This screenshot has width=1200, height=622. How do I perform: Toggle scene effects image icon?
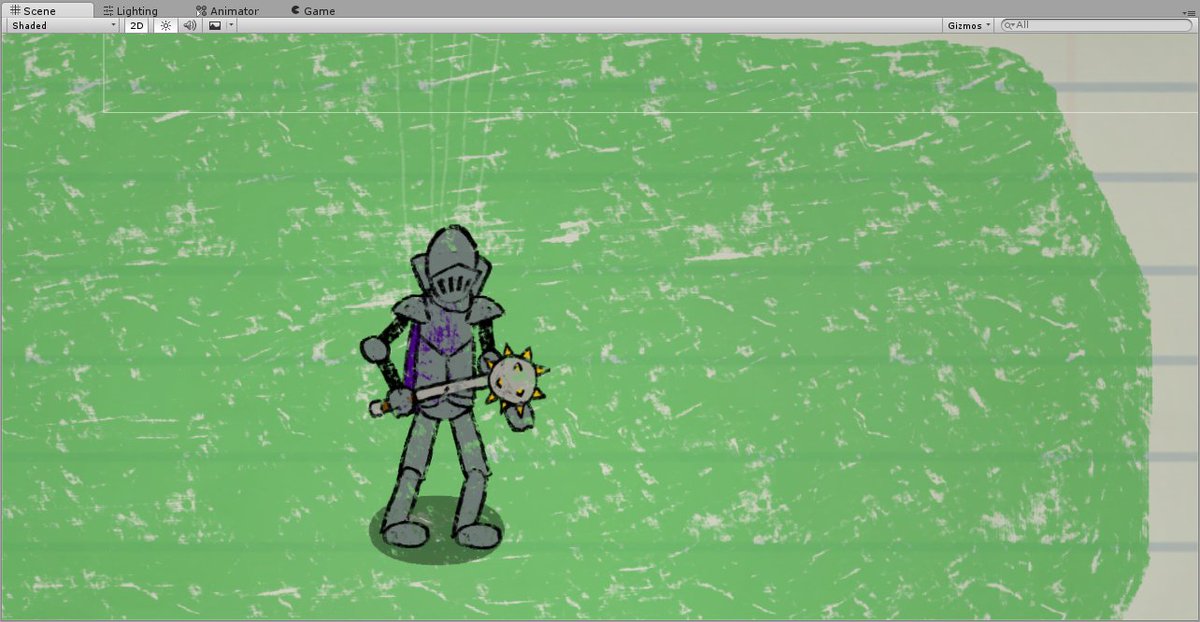[214, 25]
